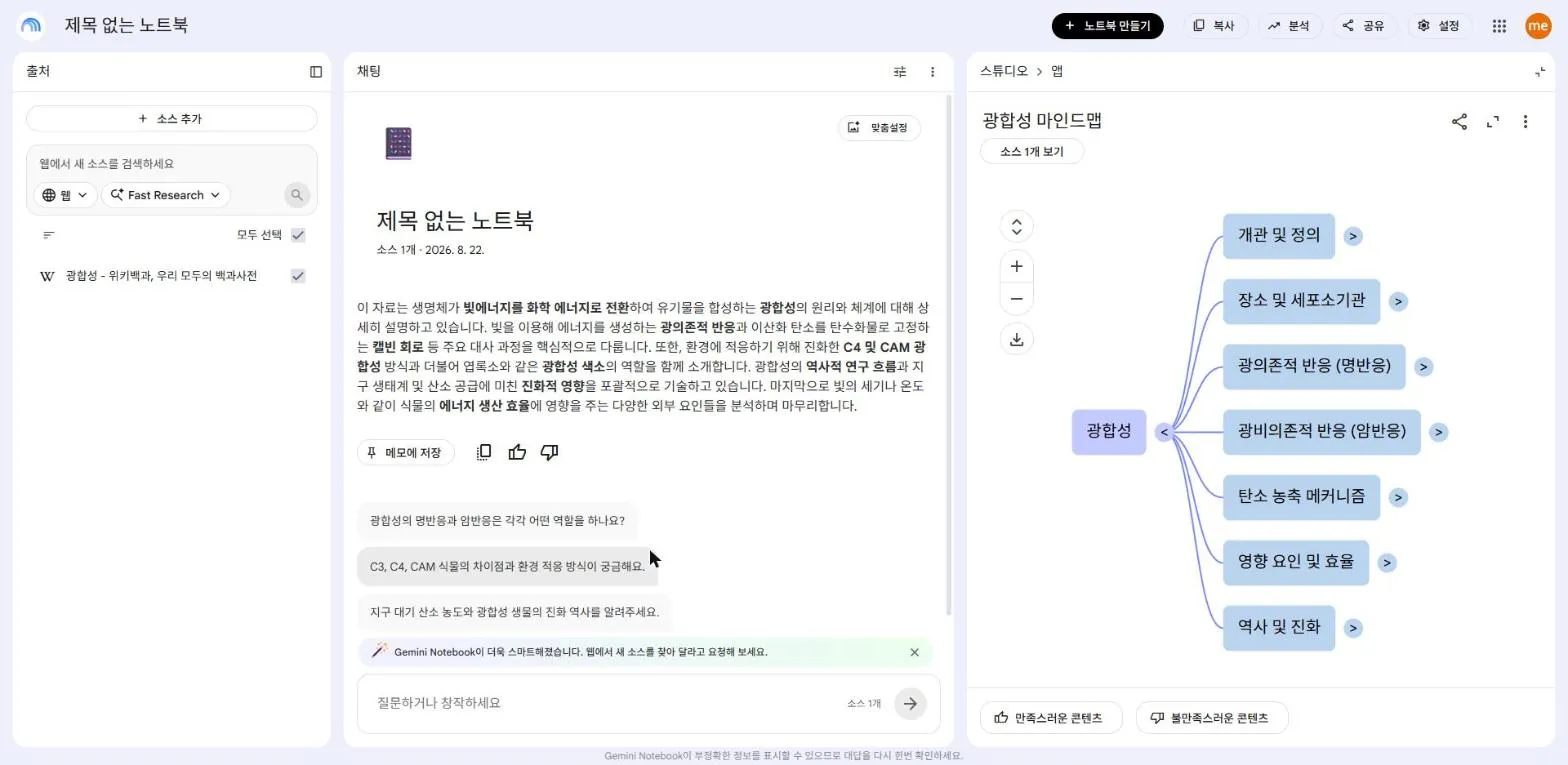This screenshot has width=1568, height=765.
Task: Open the 설정 settings menu item
Action: (x=1439, y=26)
